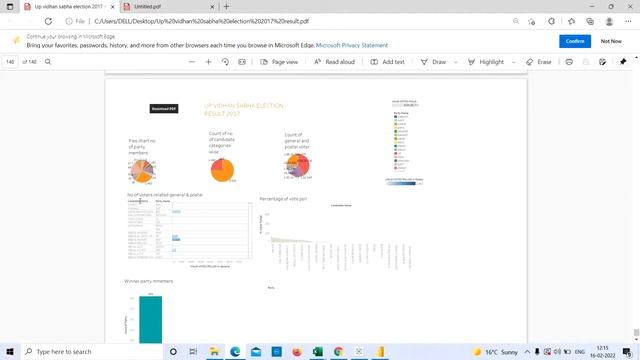Open File Explorer from taskbar
Image resolution: width=640 pixels, height=360 pixels.
pos(214,351)
